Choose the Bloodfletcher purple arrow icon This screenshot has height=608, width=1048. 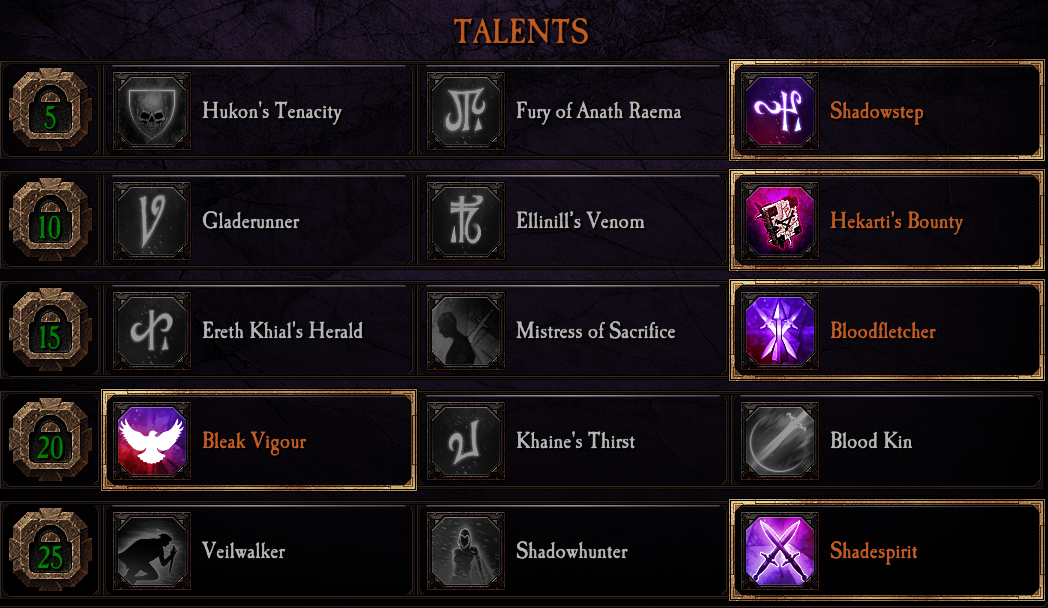(x=780, y=331)
